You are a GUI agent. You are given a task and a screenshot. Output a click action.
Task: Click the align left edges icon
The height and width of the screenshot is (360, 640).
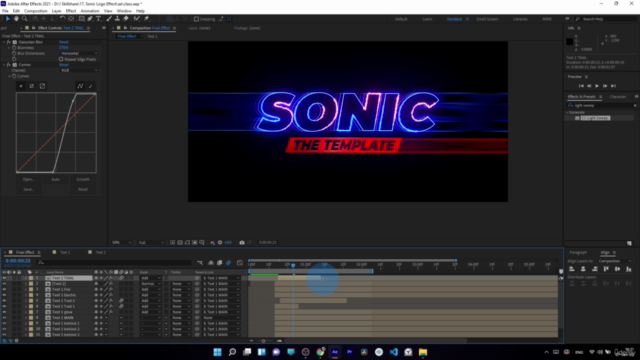[572, 269]
